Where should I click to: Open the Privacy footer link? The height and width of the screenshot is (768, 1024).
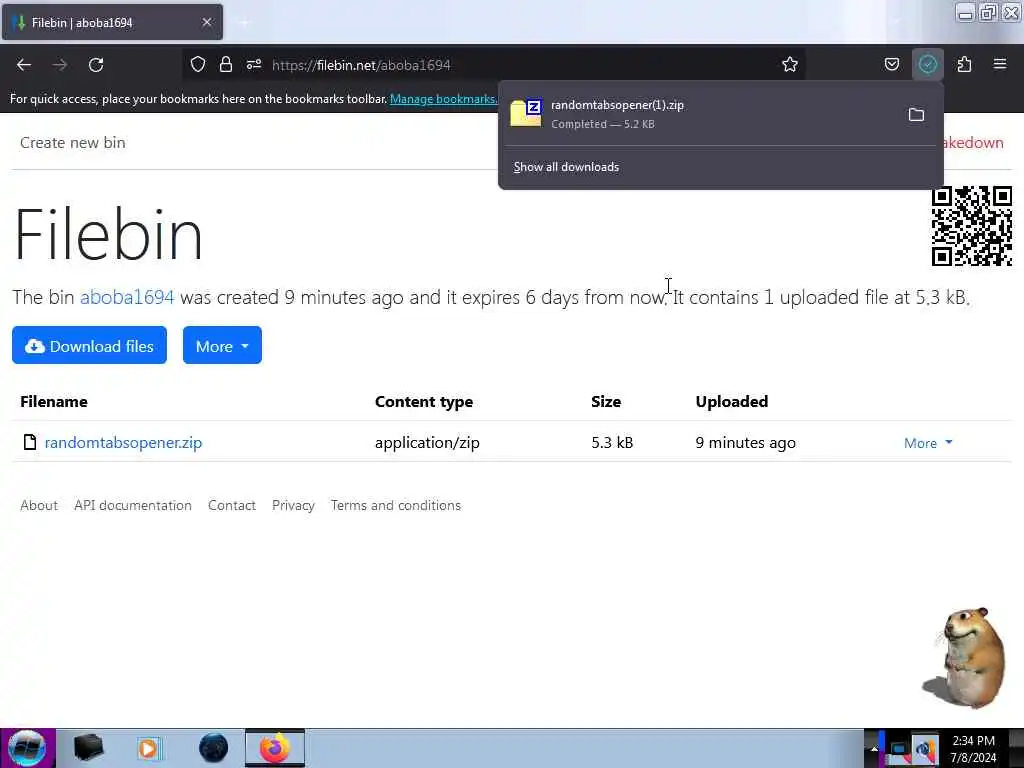pos(293,505)
